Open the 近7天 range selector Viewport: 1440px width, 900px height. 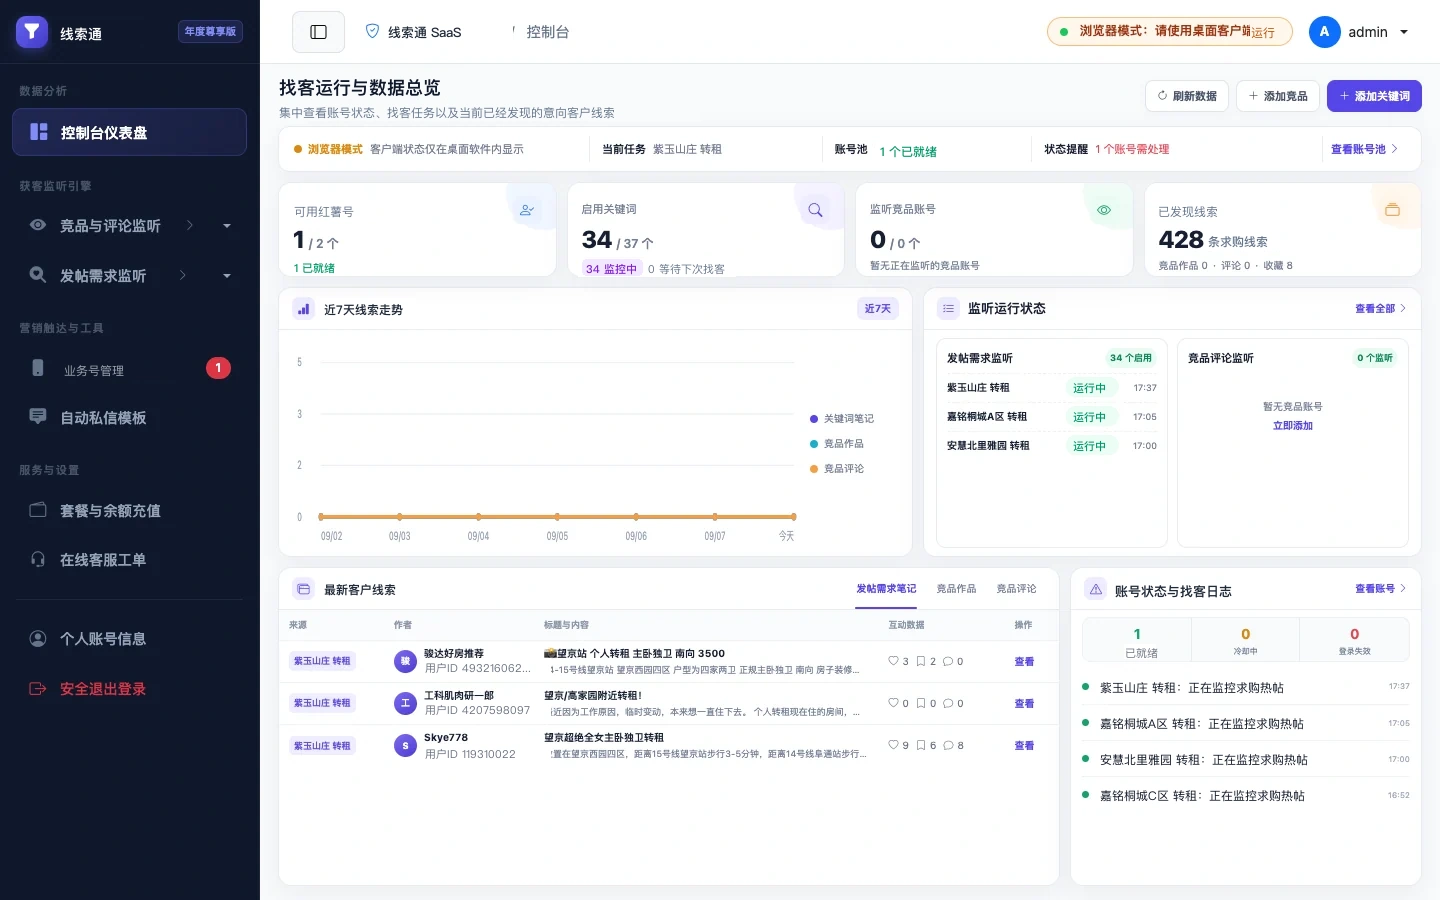877,309
